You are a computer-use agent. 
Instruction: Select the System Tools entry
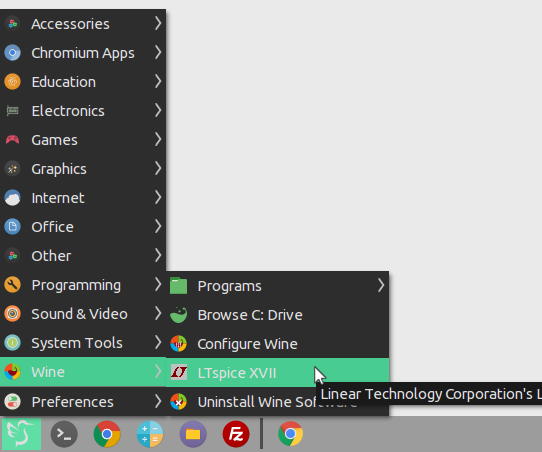[83, 343]
